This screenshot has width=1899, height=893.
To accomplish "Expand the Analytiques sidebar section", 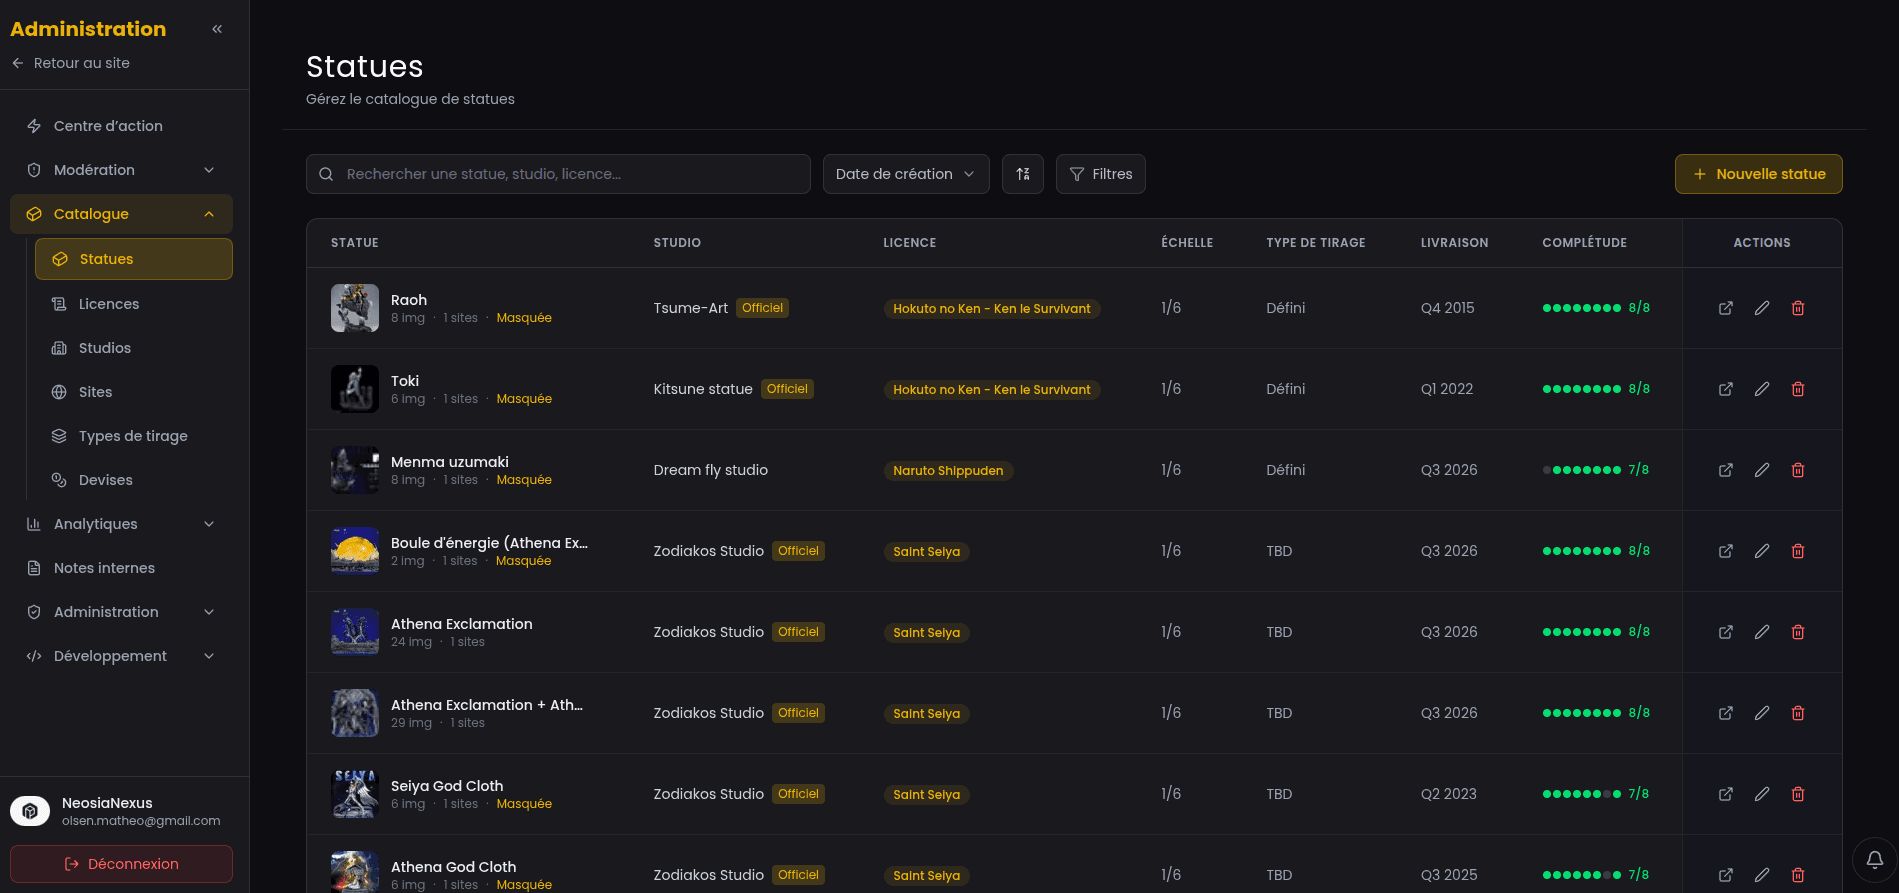I will click(121, 524).
